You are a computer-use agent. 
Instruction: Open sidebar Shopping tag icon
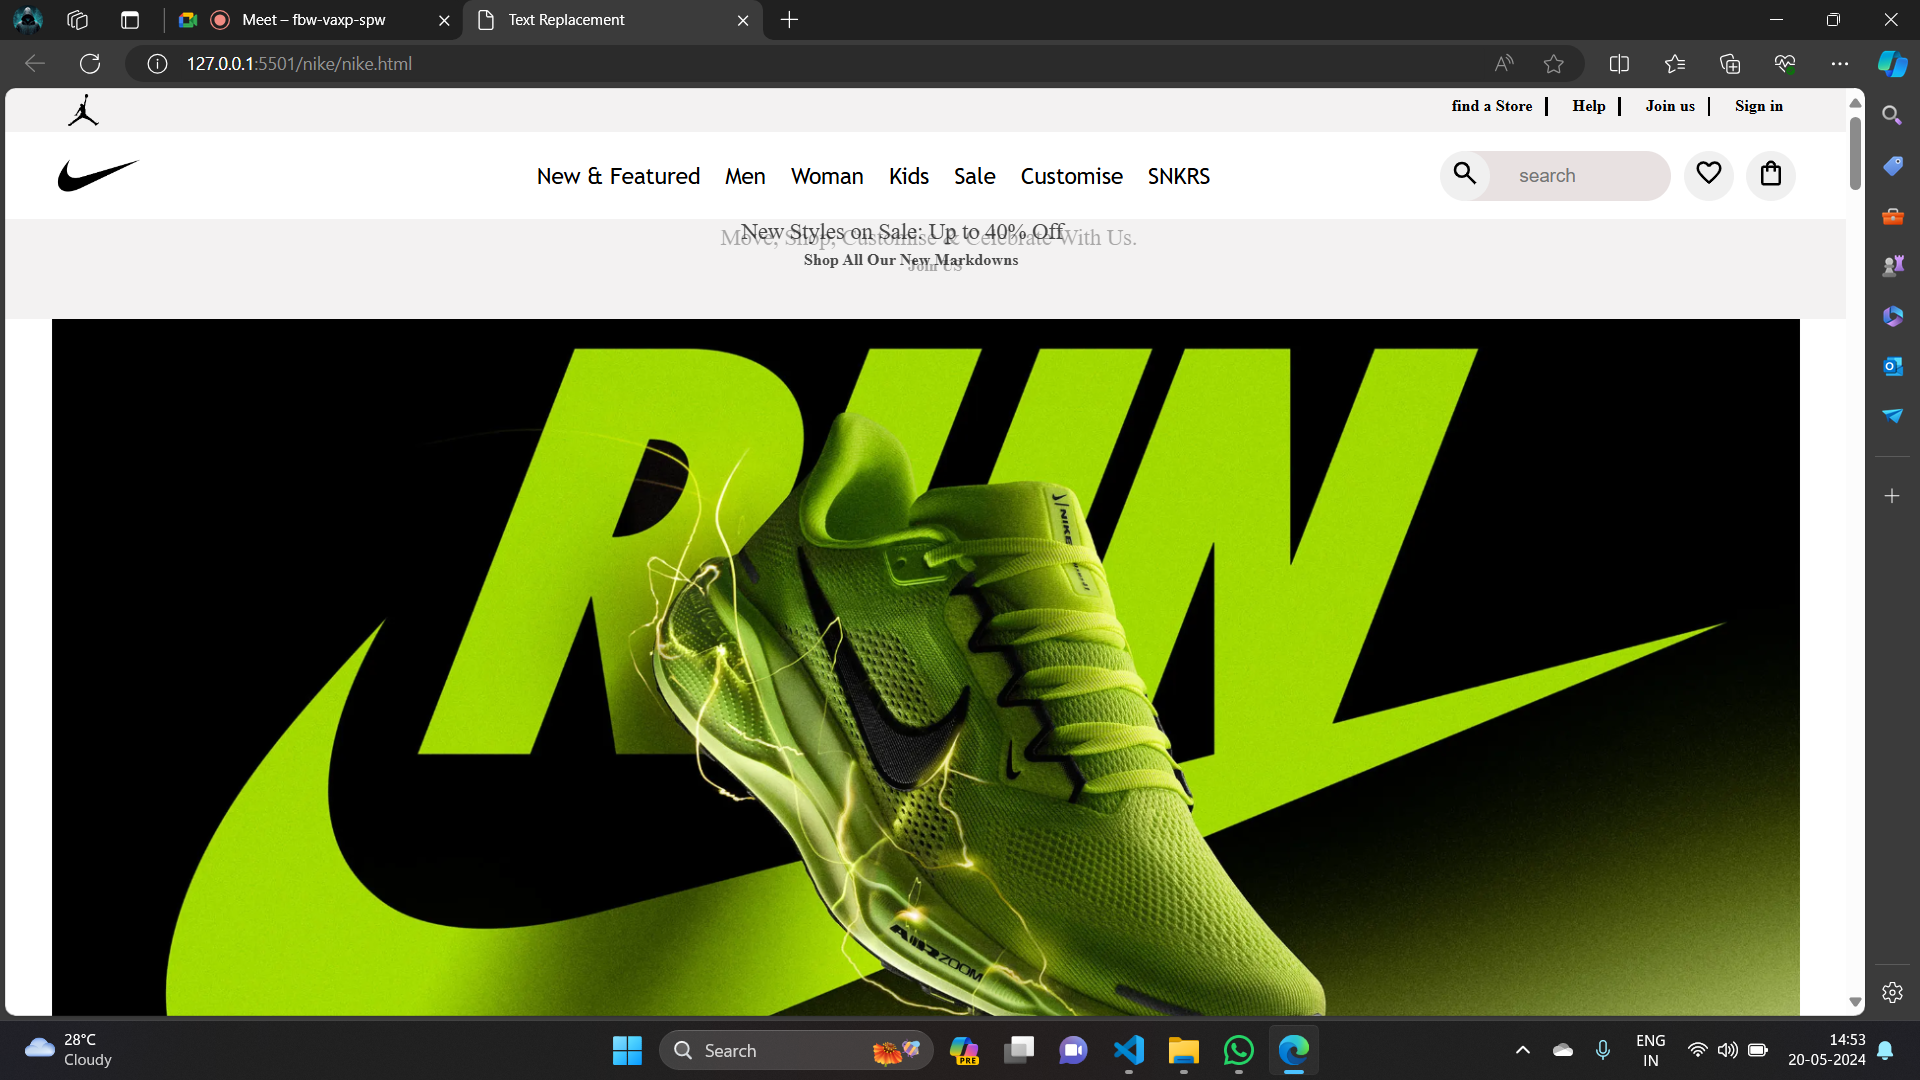(x=1892, y=166)
